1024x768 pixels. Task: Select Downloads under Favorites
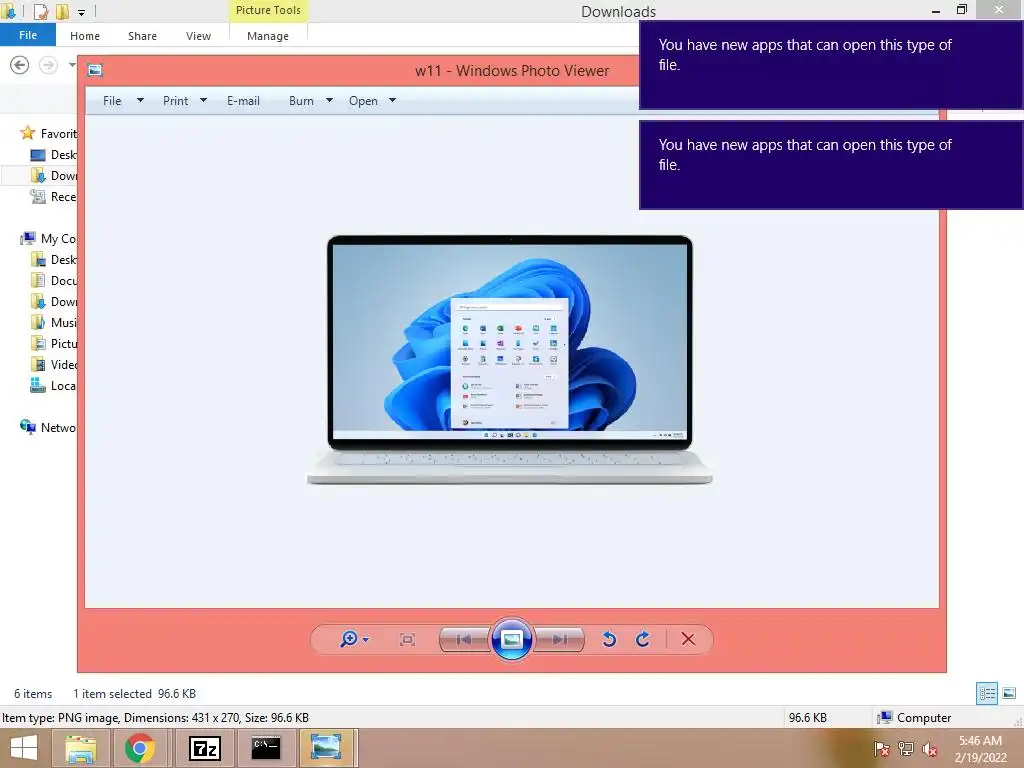(54, 176)
